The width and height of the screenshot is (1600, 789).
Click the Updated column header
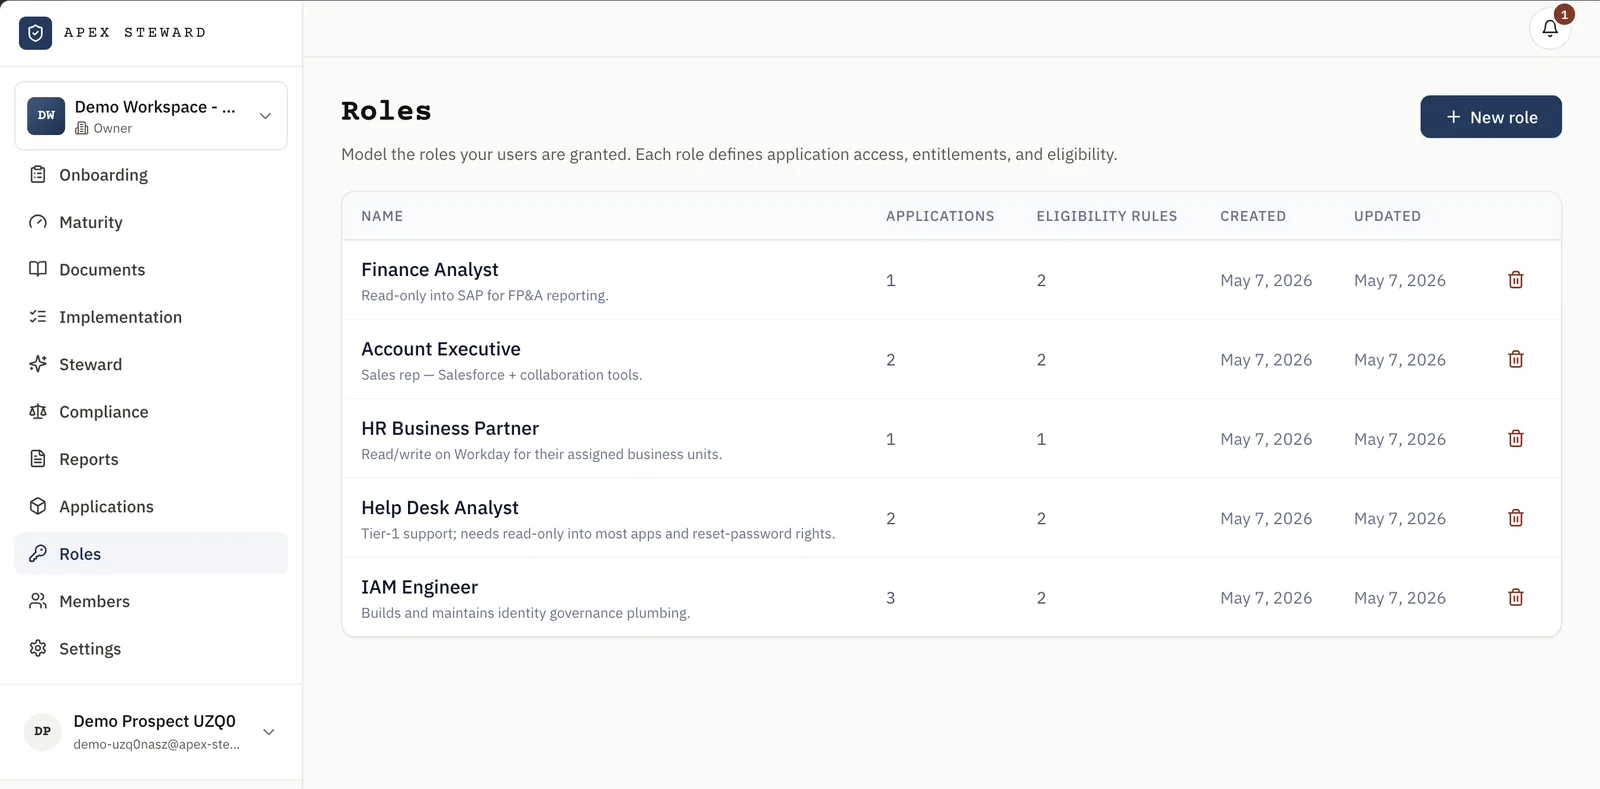tap(1387, 216)
